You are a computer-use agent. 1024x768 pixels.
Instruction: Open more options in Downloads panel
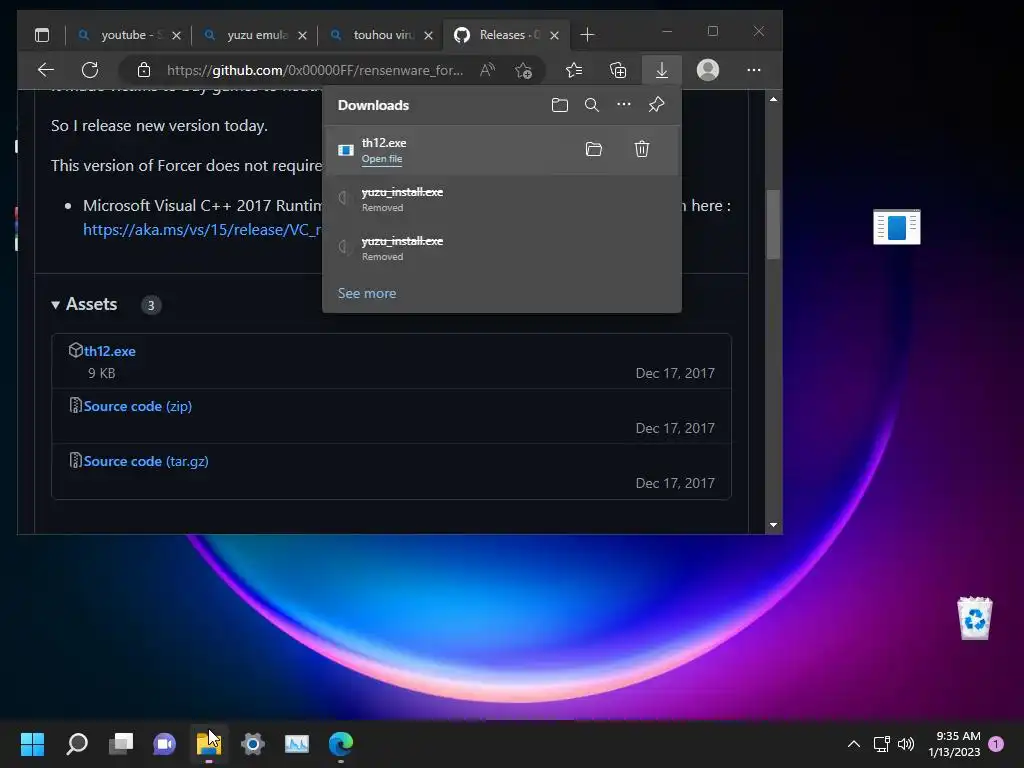tap(624, 104)
